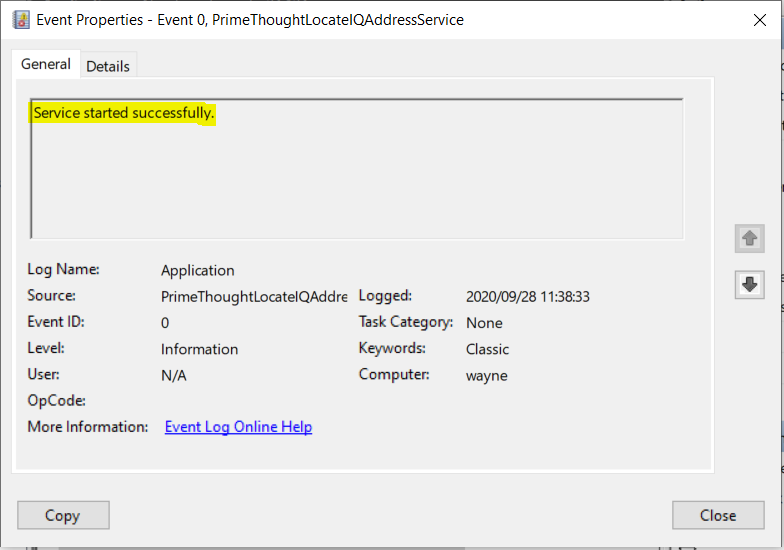
Task: Select the Log Name value 'Application'
Action: coord(198,271)
